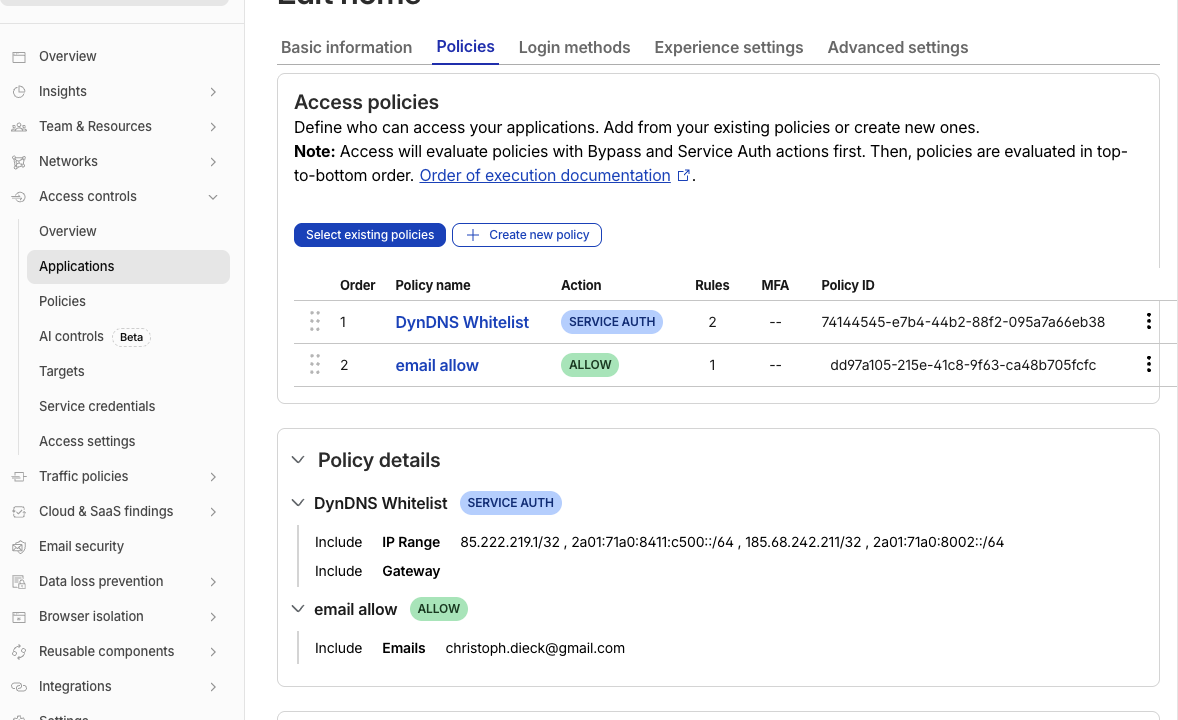
Task: Expand Reusable components chevron
Action: click(213, 652)
